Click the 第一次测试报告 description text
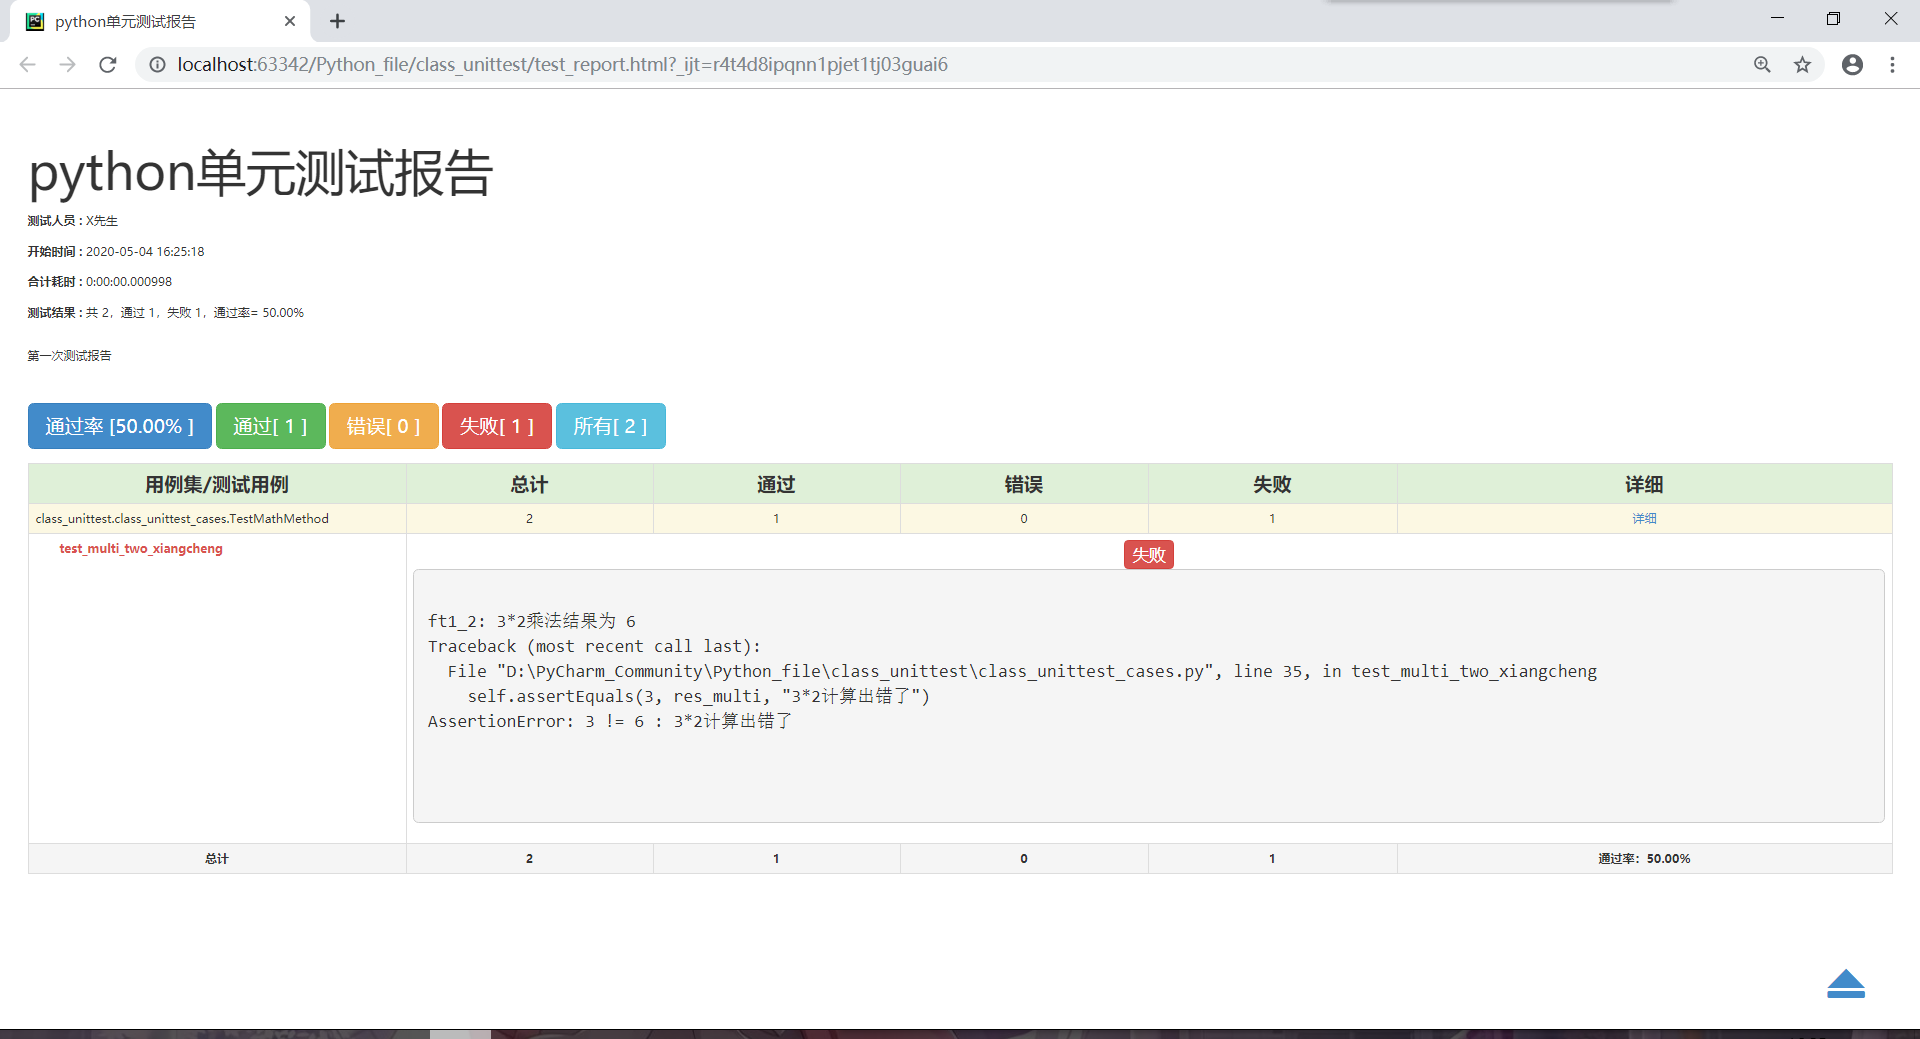Viewport: 1920px width, 1039px height. [70, 356]
